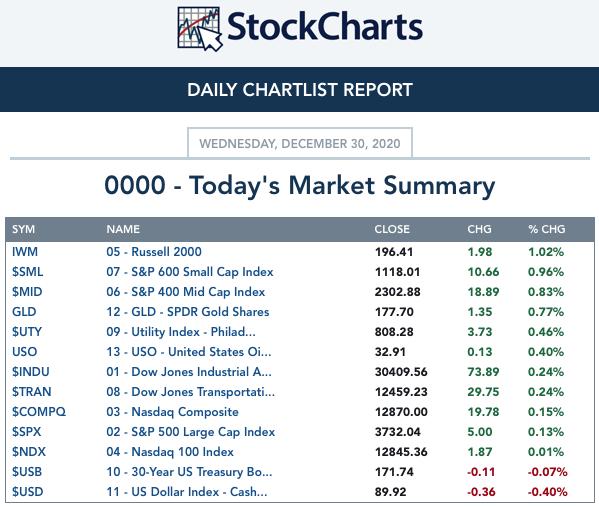This screenshot has height=507, width=599.
Task: Open 02 - S&P 500 Large Cap Index
Action: tap(191, 432)
